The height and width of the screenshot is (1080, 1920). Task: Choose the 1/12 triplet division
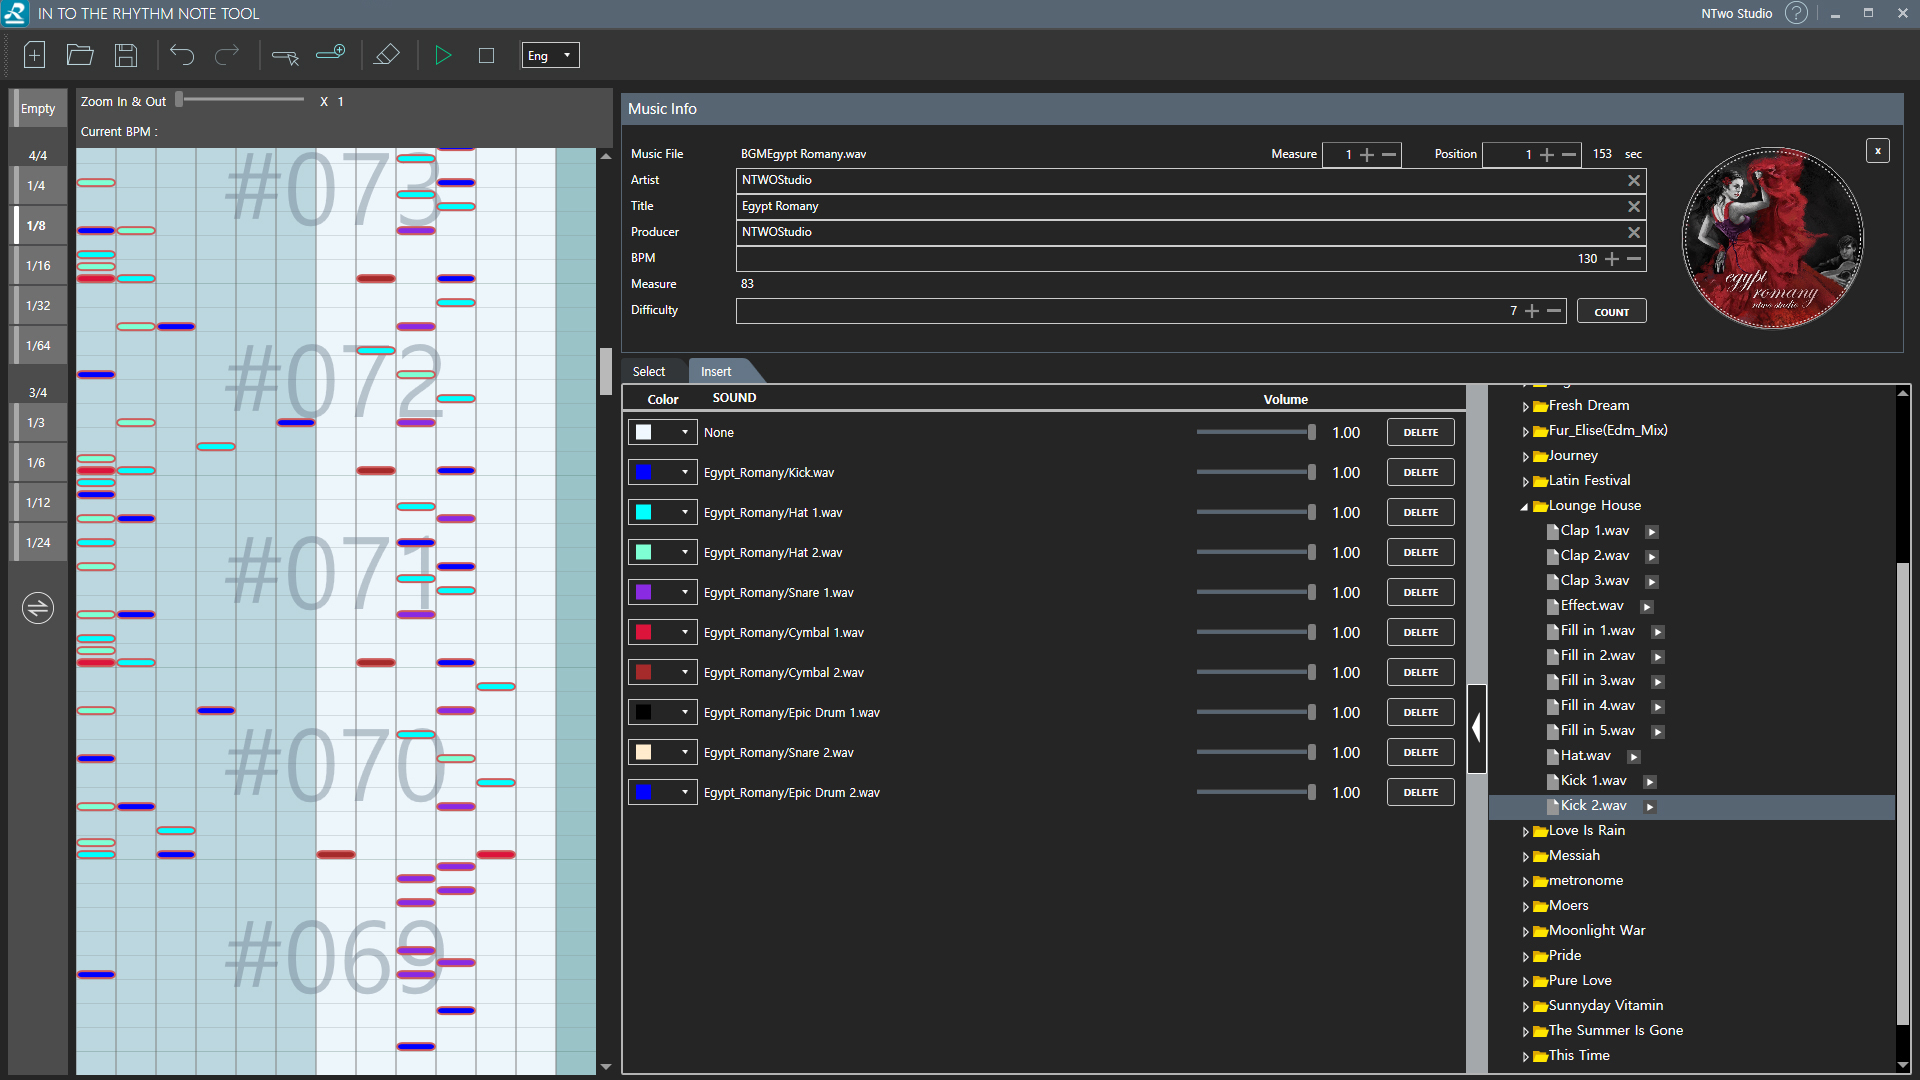38,503
